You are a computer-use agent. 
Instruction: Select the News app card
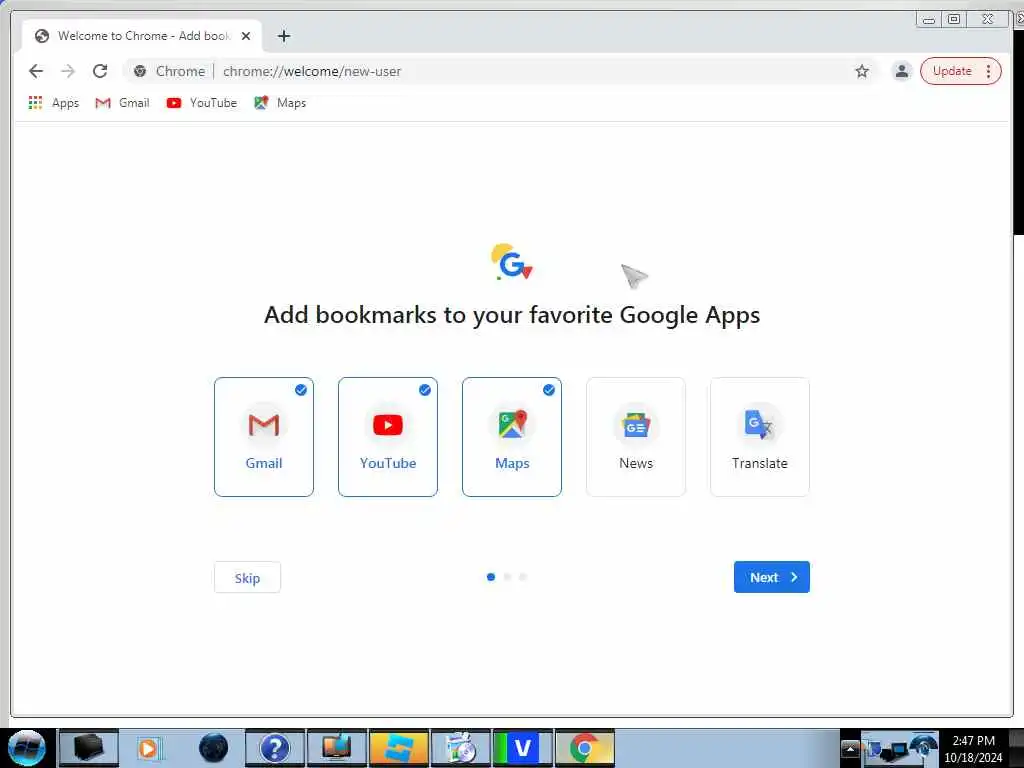(x=636, y=437)
